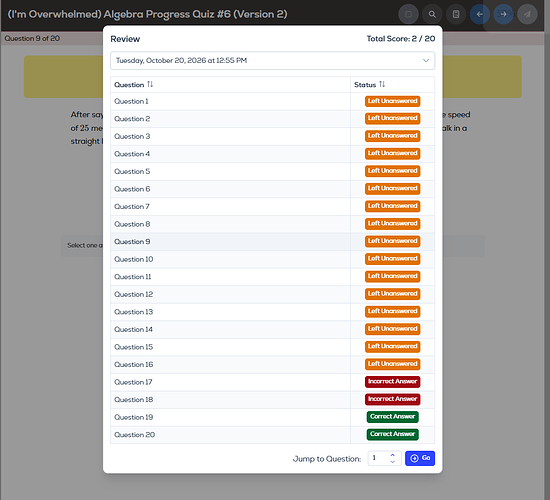Select the Question 8 row

[273, 224]
